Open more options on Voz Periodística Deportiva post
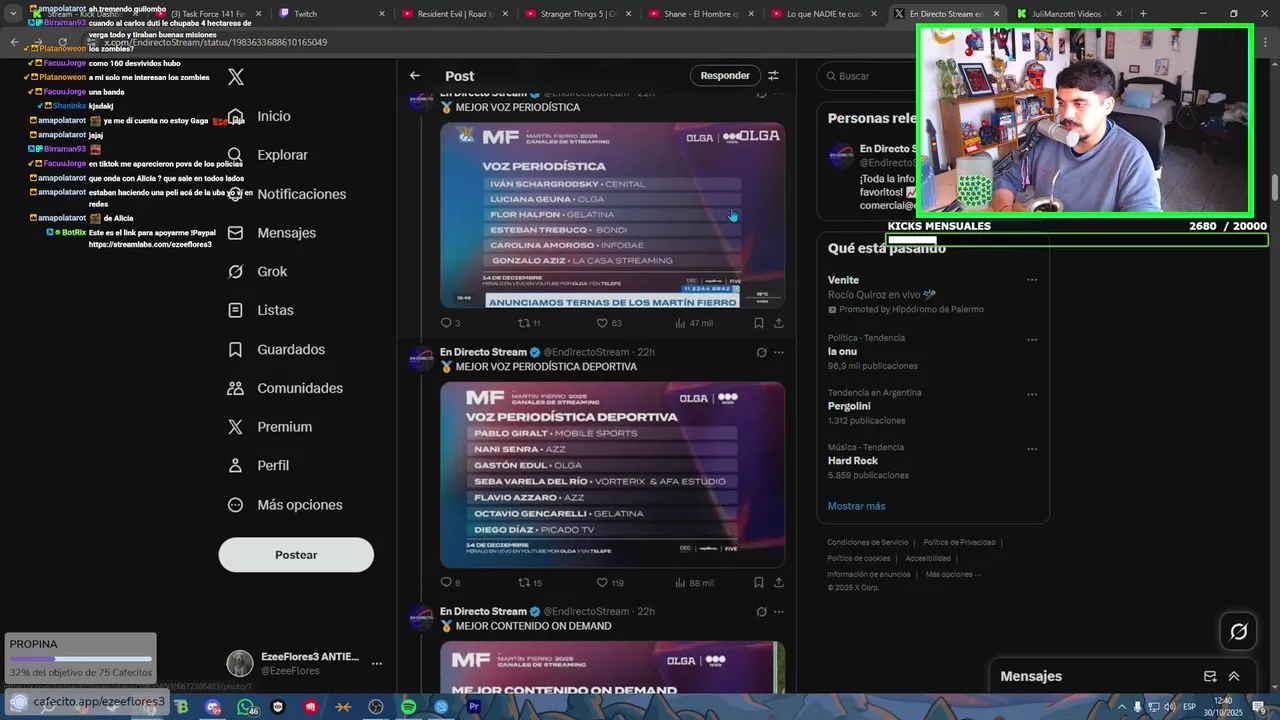 [x=779, y=352]
